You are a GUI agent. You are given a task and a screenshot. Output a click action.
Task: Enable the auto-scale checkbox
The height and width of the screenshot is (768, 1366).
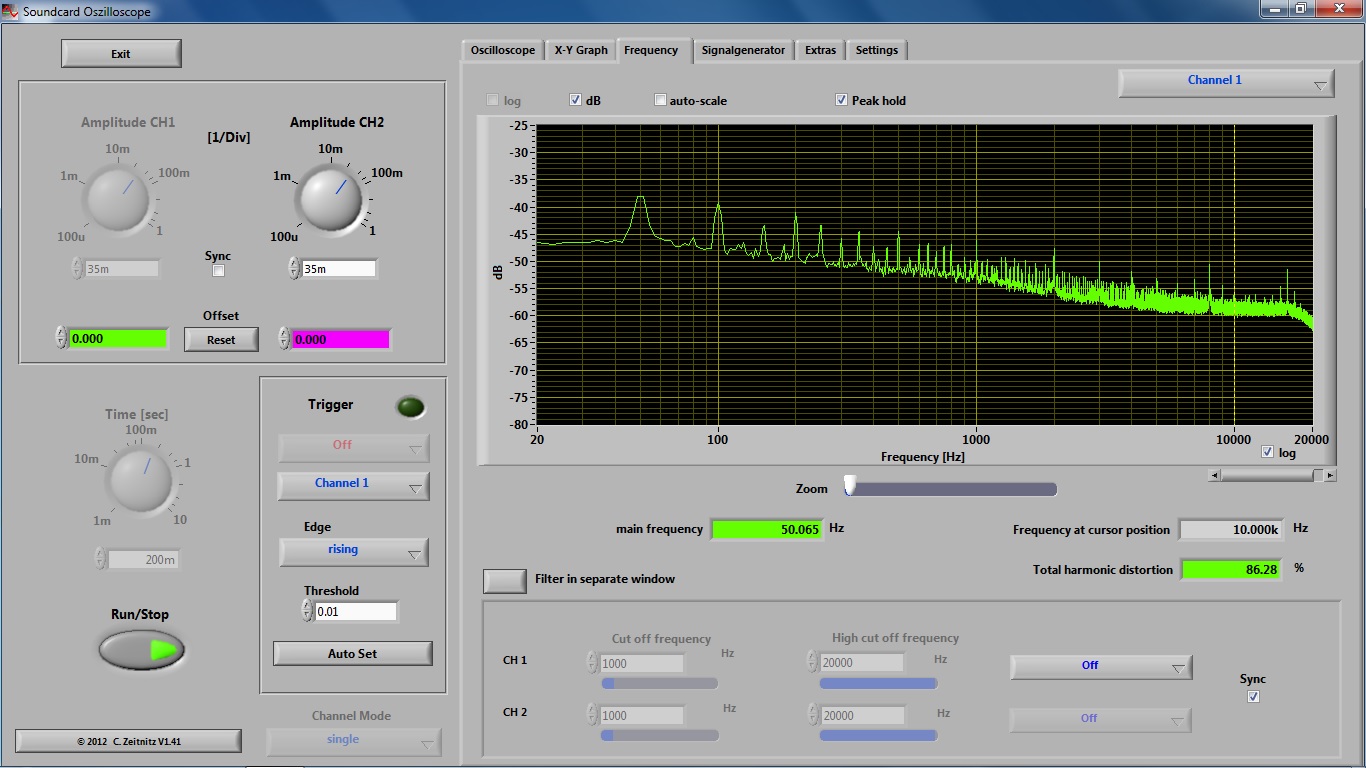(x=660, y=100)
